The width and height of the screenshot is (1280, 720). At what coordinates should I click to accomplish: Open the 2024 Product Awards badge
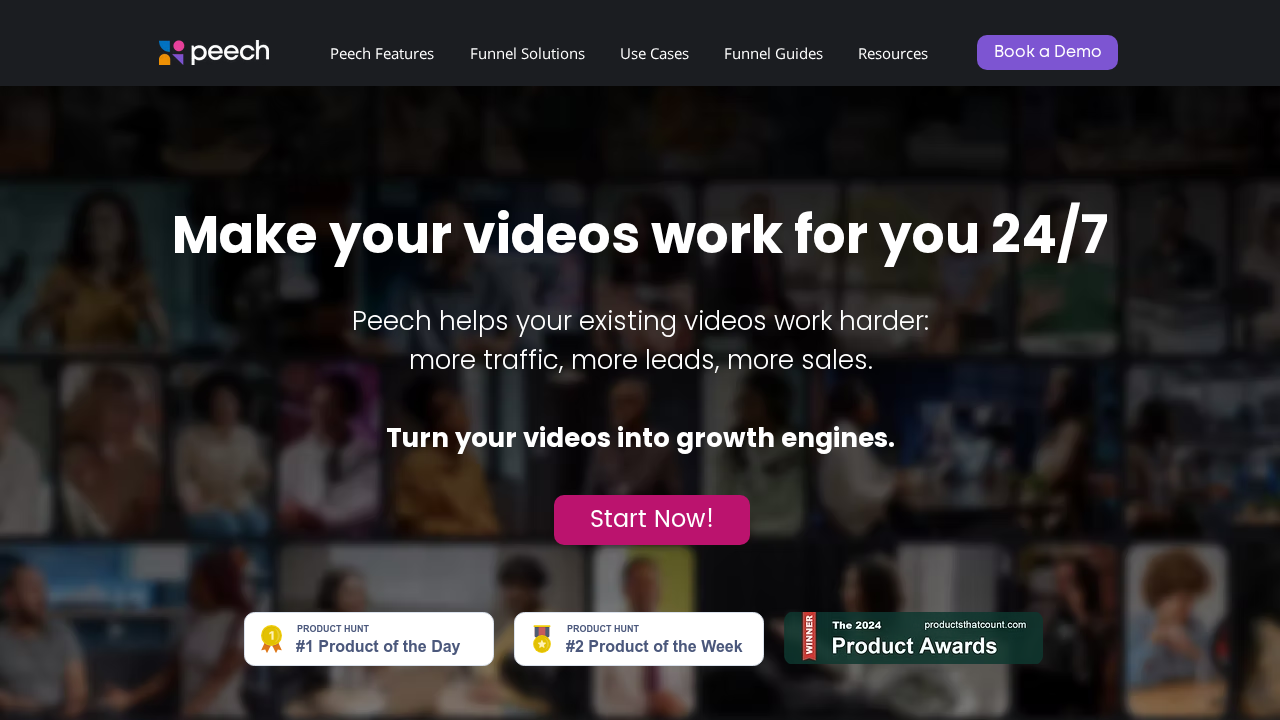913,638
